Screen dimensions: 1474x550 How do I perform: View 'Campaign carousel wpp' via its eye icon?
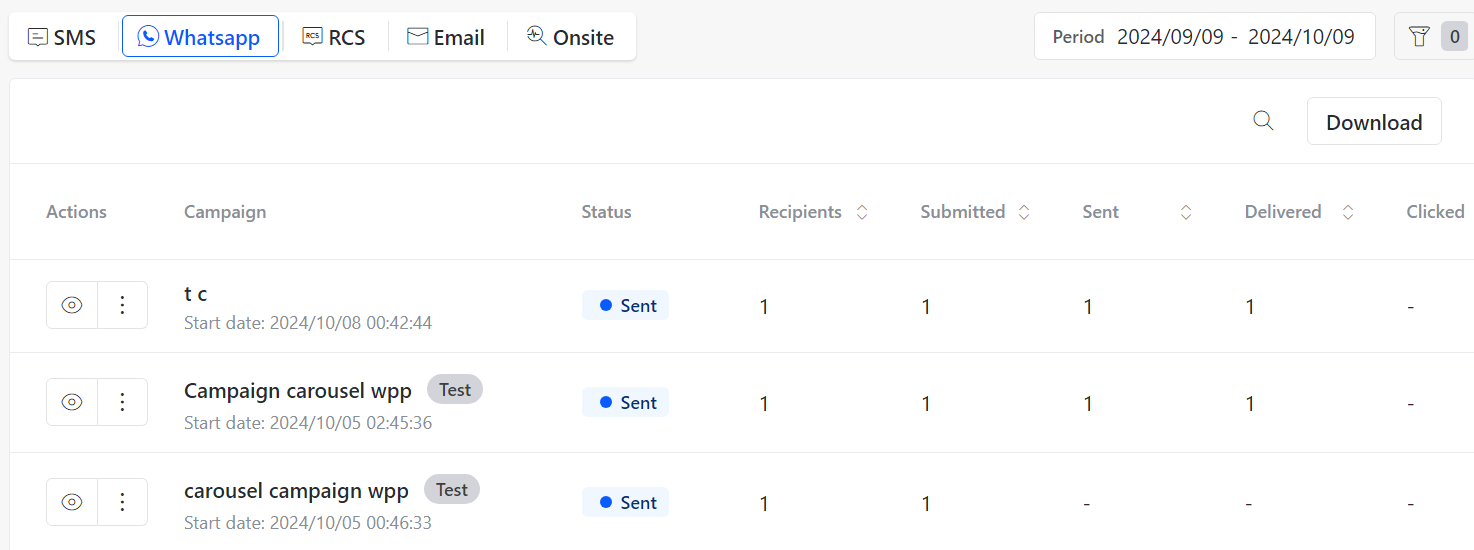click(x=72, y=402)
